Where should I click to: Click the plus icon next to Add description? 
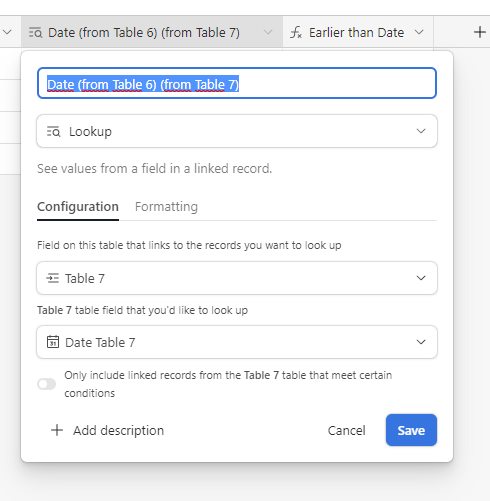57,430
